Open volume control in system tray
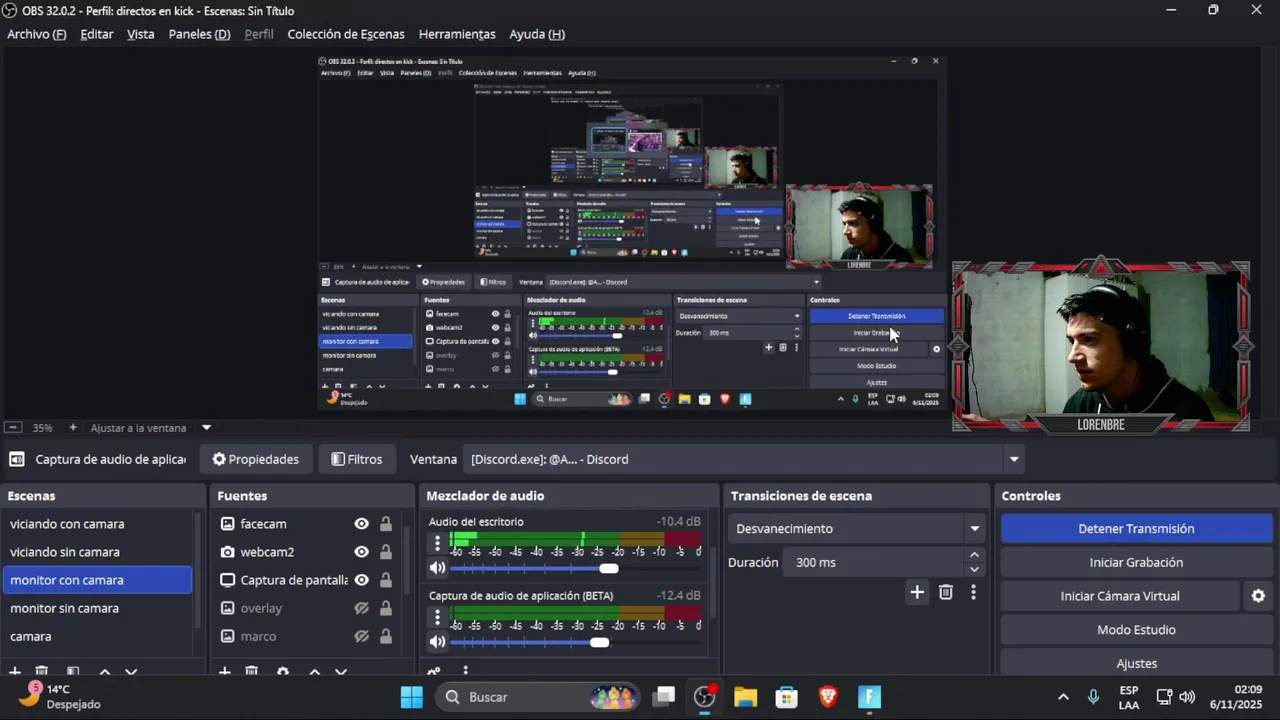1280x720 pixels. [1187, 697]
